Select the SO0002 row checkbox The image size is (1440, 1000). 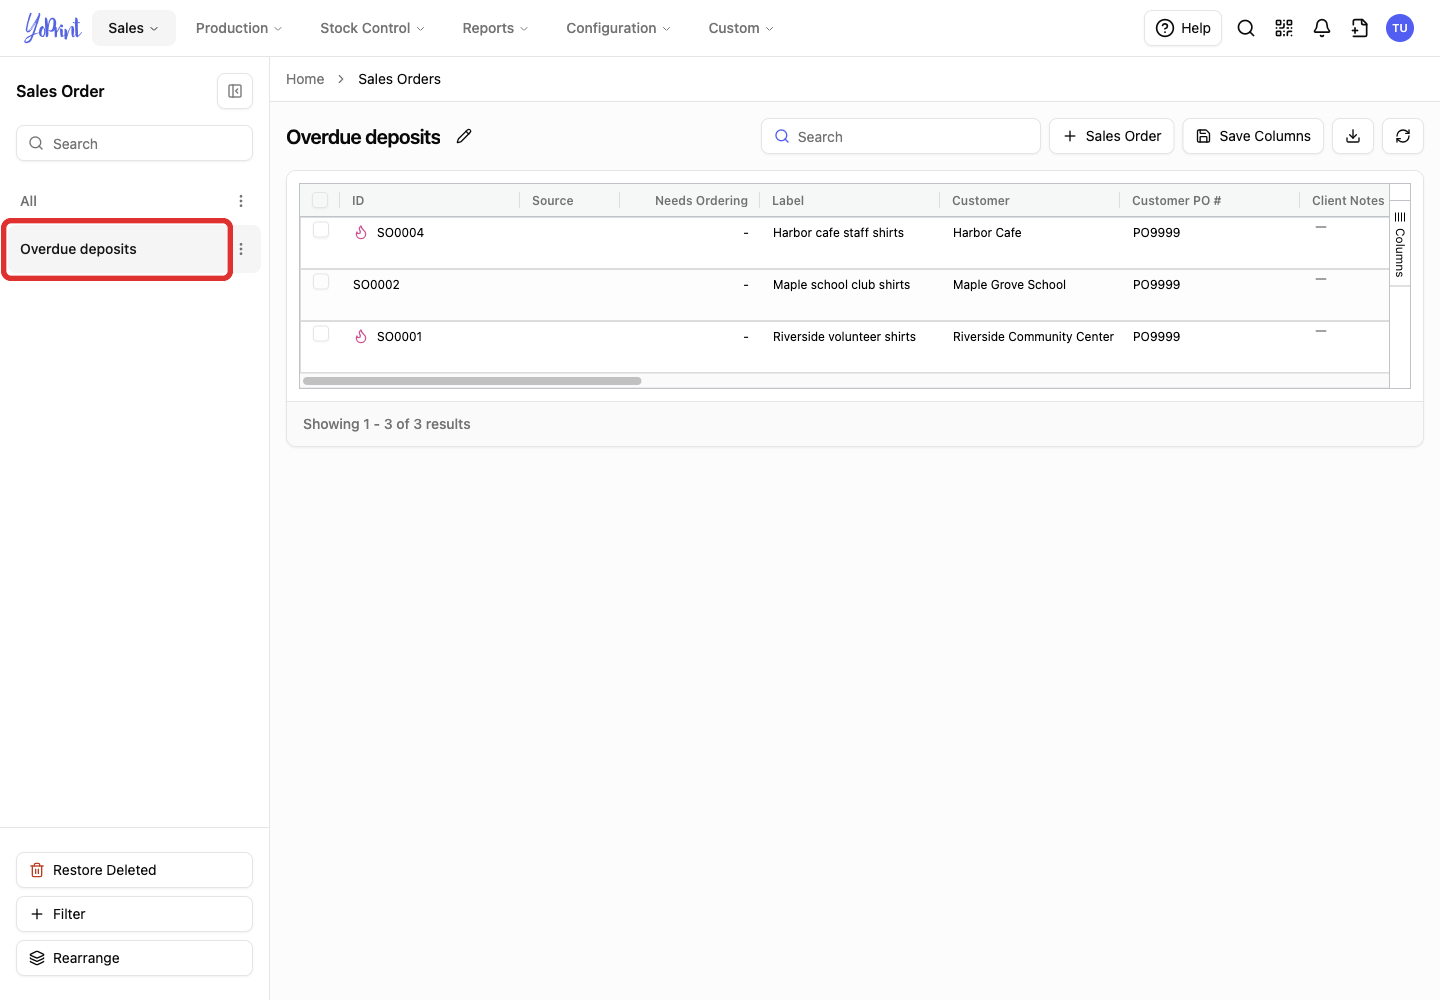[321, 282]
